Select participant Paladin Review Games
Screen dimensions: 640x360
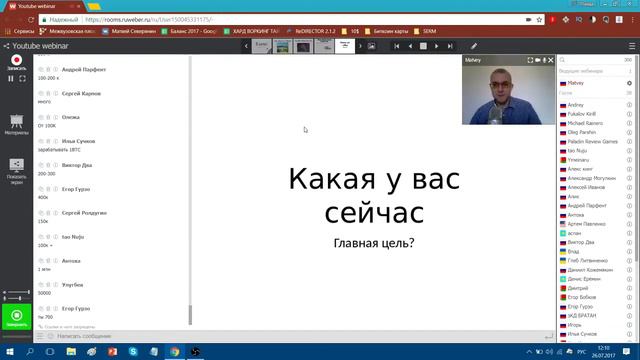[593, 142]
